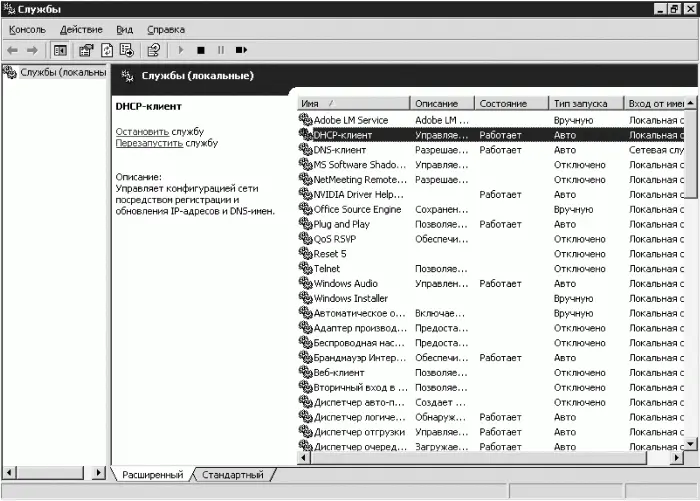
Task: Stop the service with the square button
Action: click(201, 50)
